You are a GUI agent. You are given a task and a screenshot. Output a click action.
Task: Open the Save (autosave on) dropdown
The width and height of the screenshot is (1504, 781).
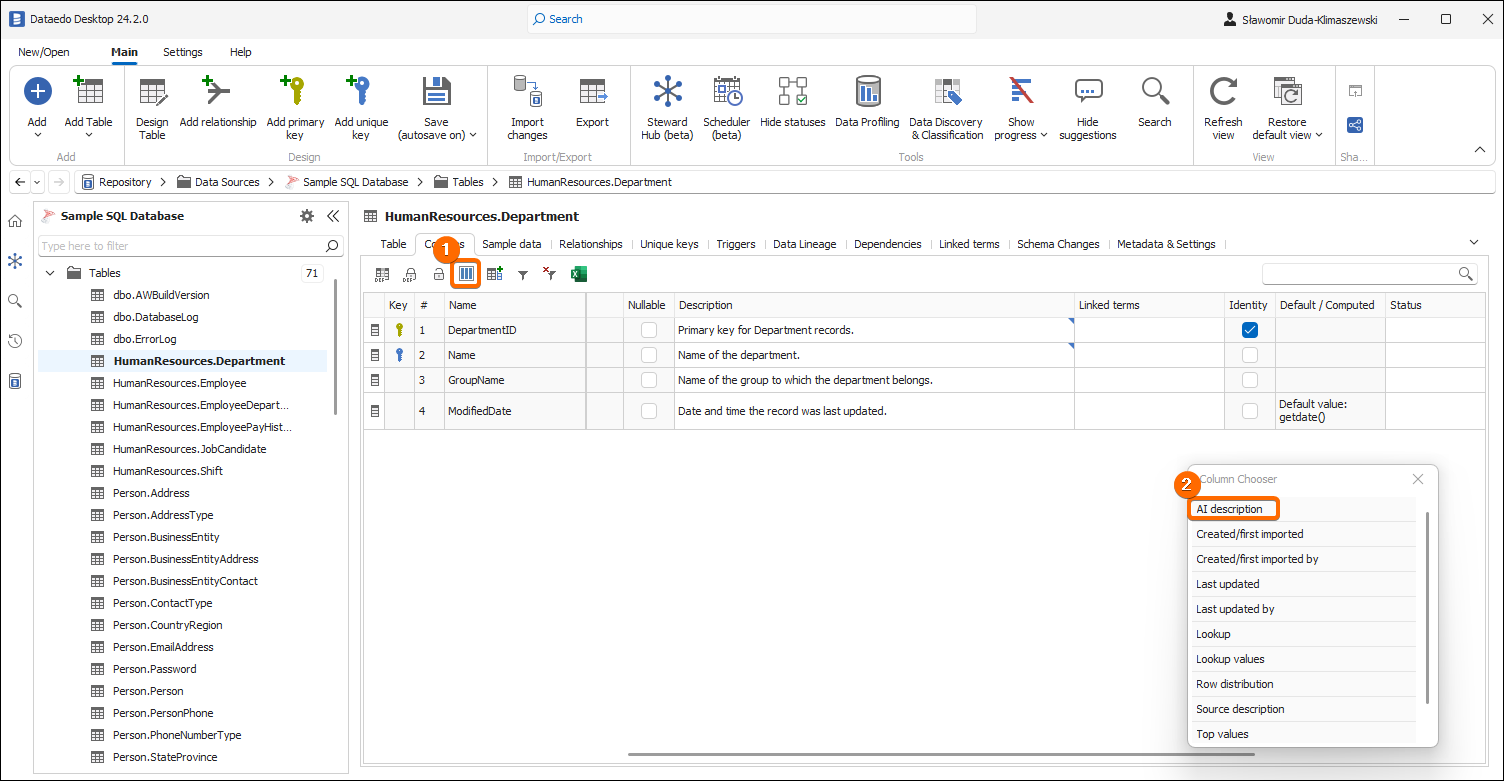473,135
